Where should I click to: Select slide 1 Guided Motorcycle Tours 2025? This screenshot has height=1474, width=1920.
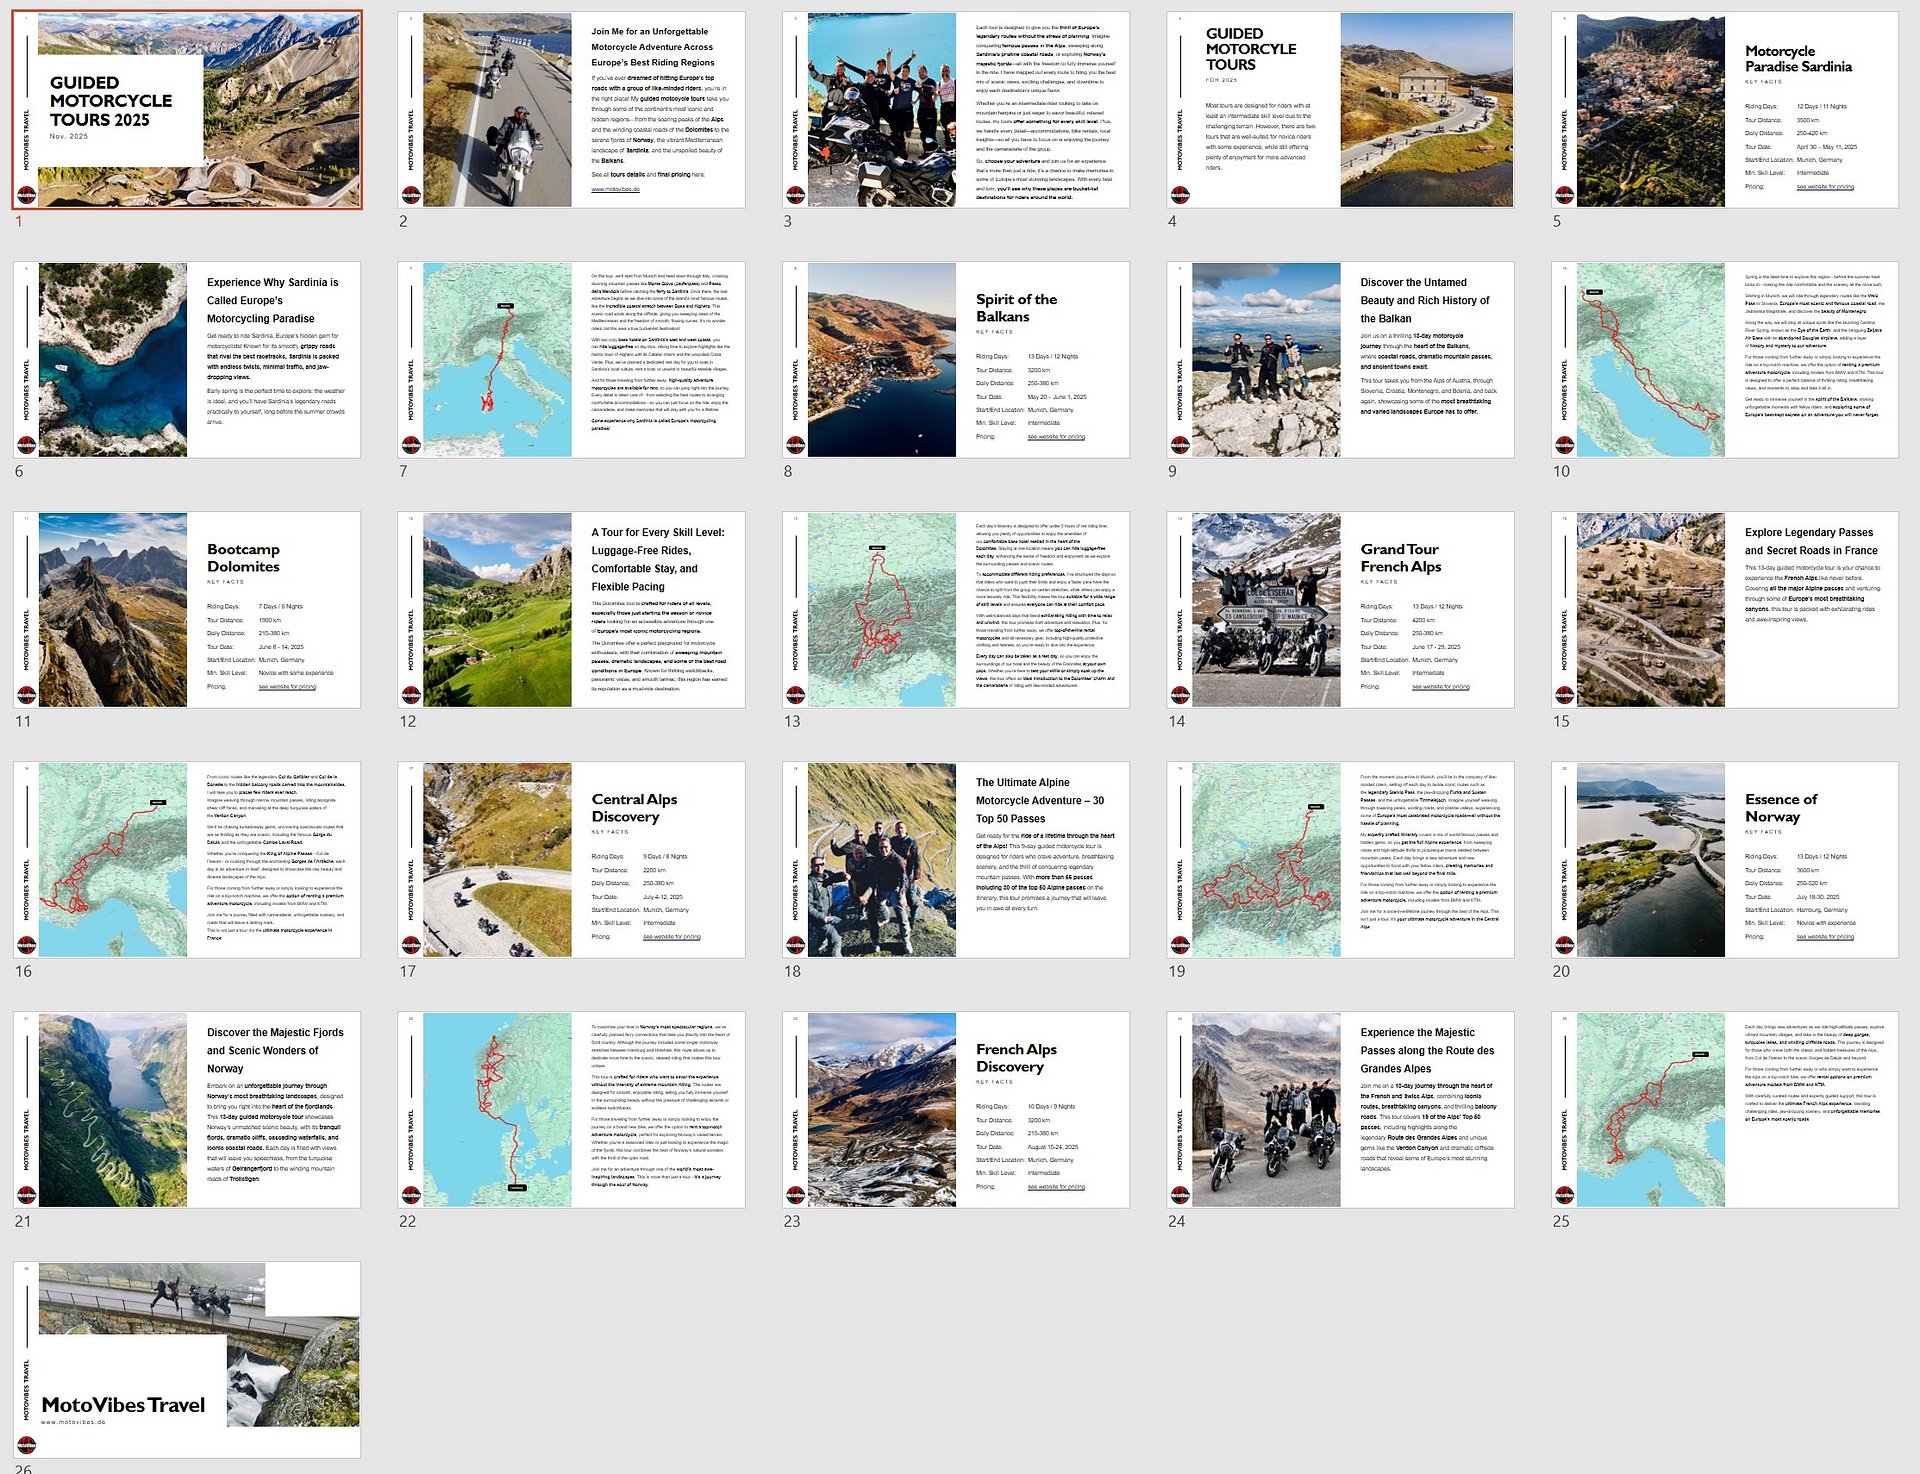(x=187, y=110)
